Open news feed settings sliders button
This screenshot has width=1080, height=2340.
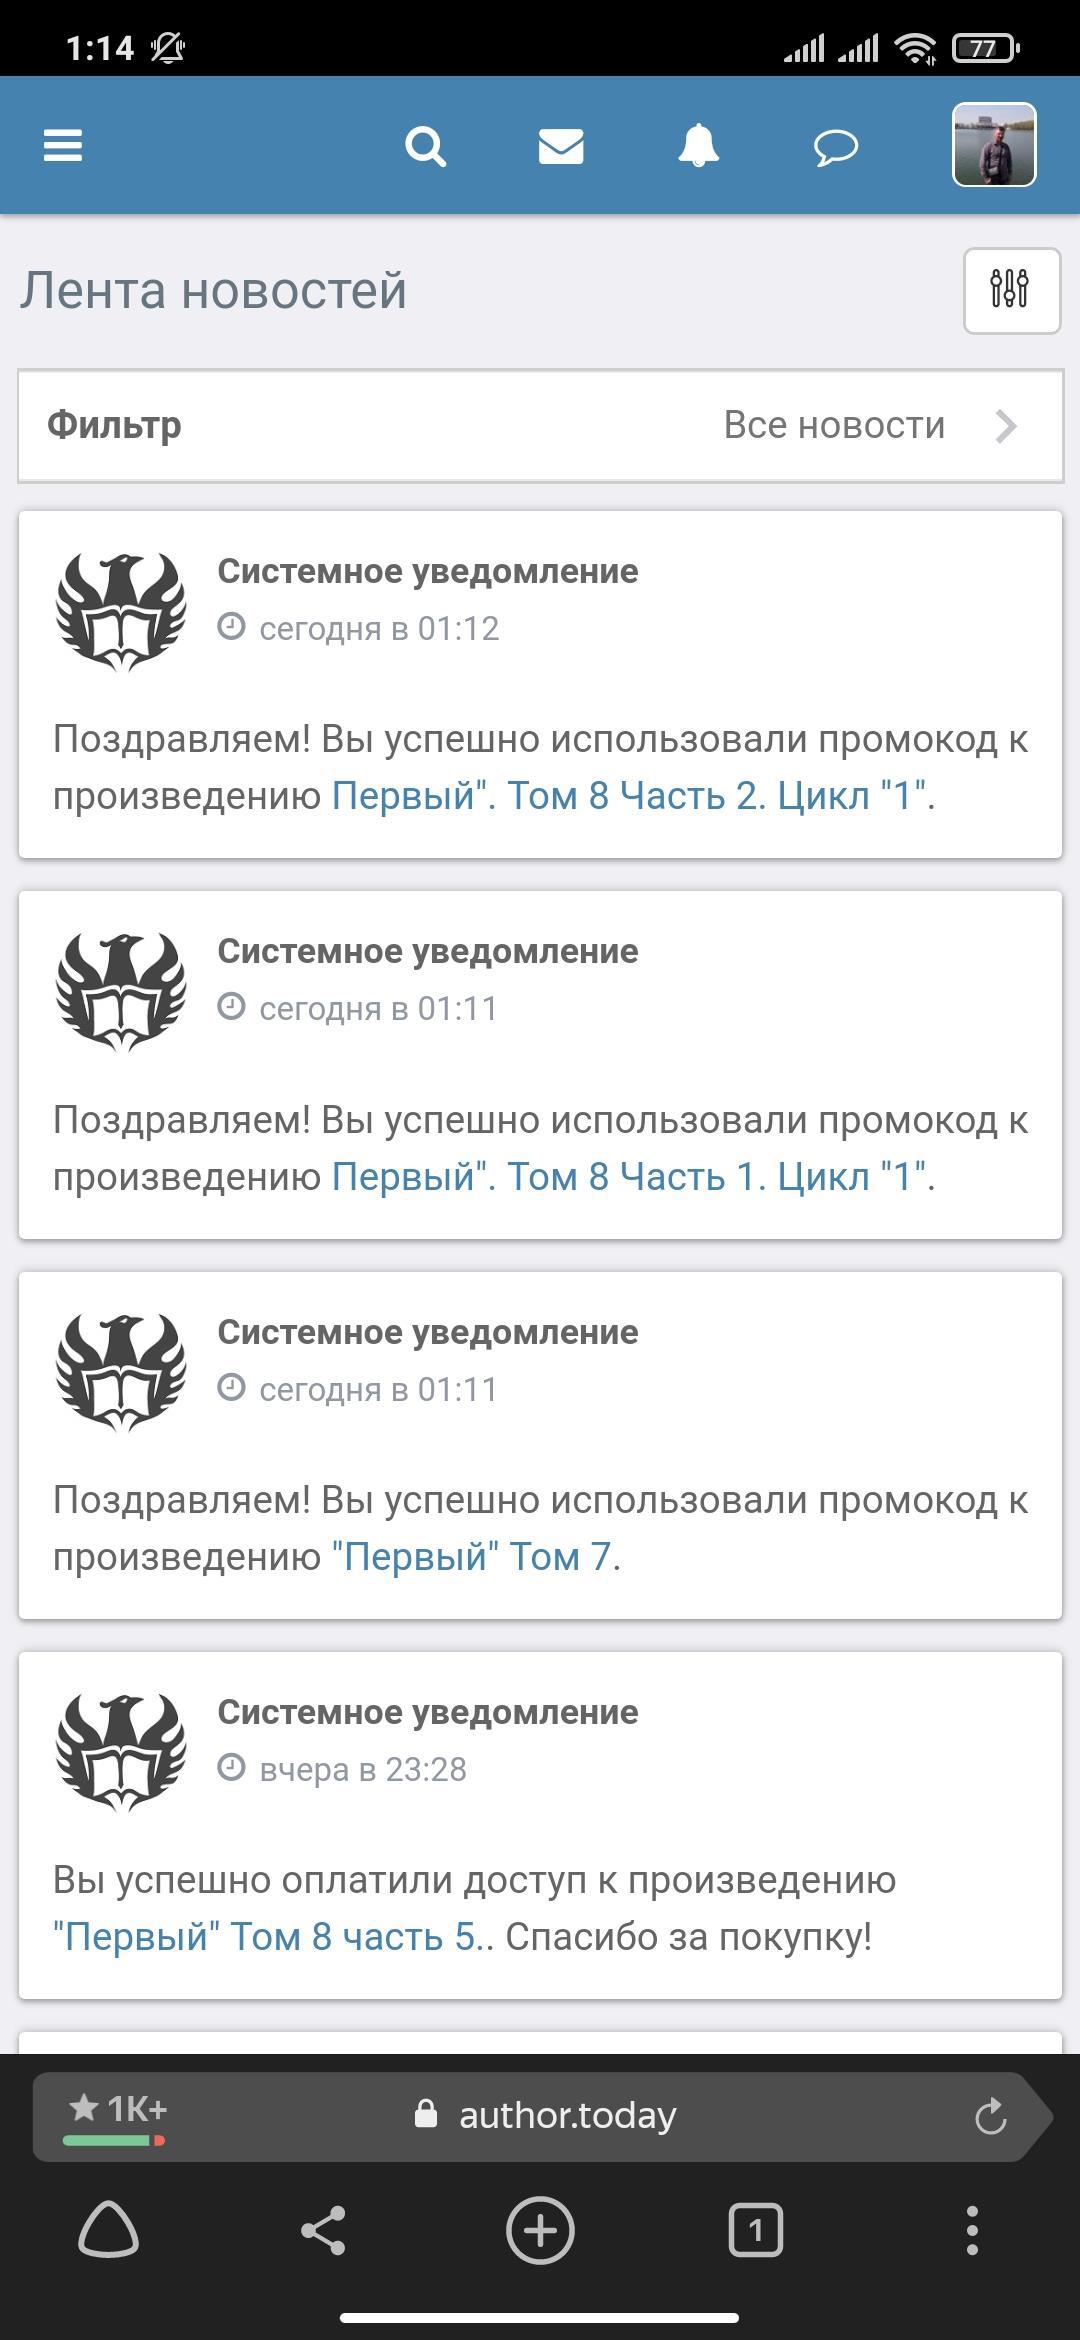tap(1011, 290)
